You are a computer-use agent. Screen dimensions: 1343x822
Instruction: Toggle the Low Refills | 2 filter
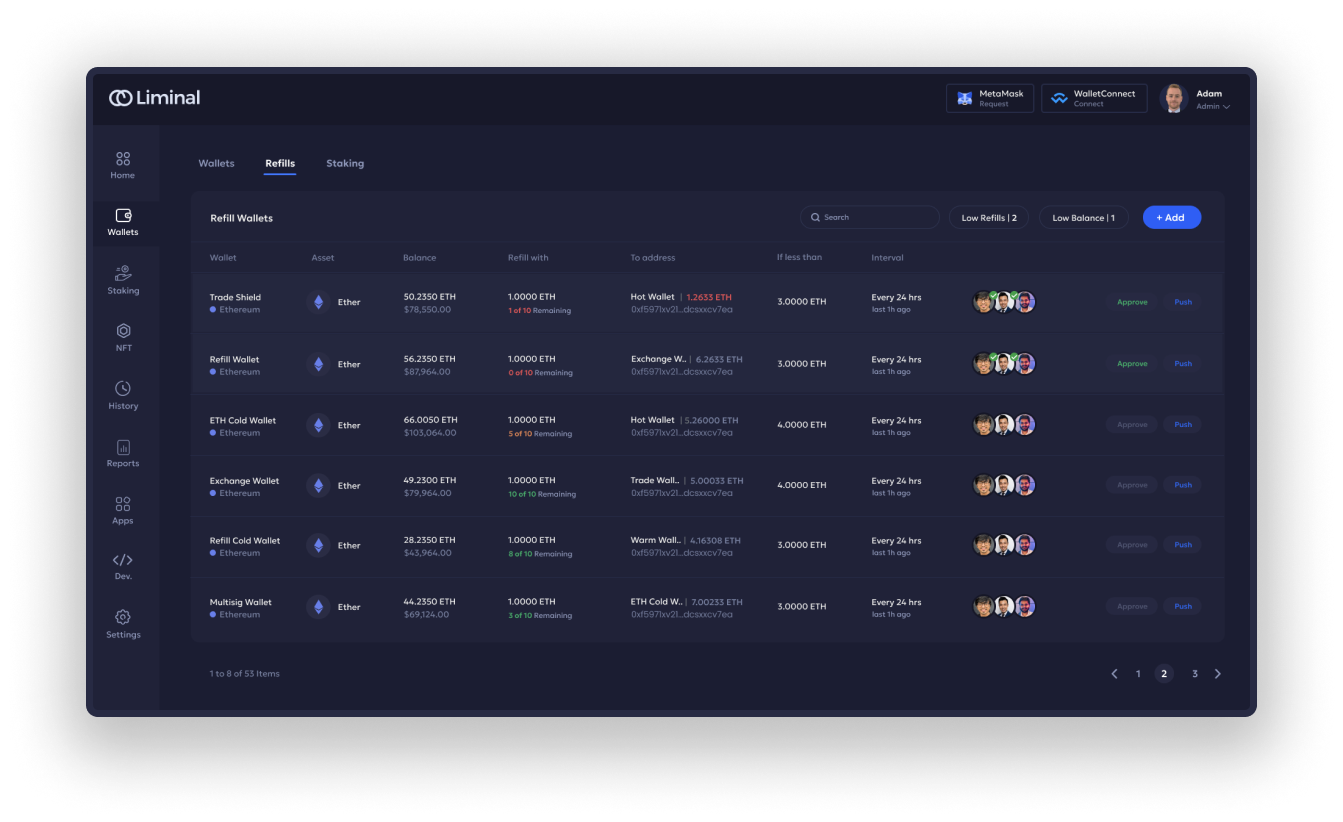[x=988, y=217]
